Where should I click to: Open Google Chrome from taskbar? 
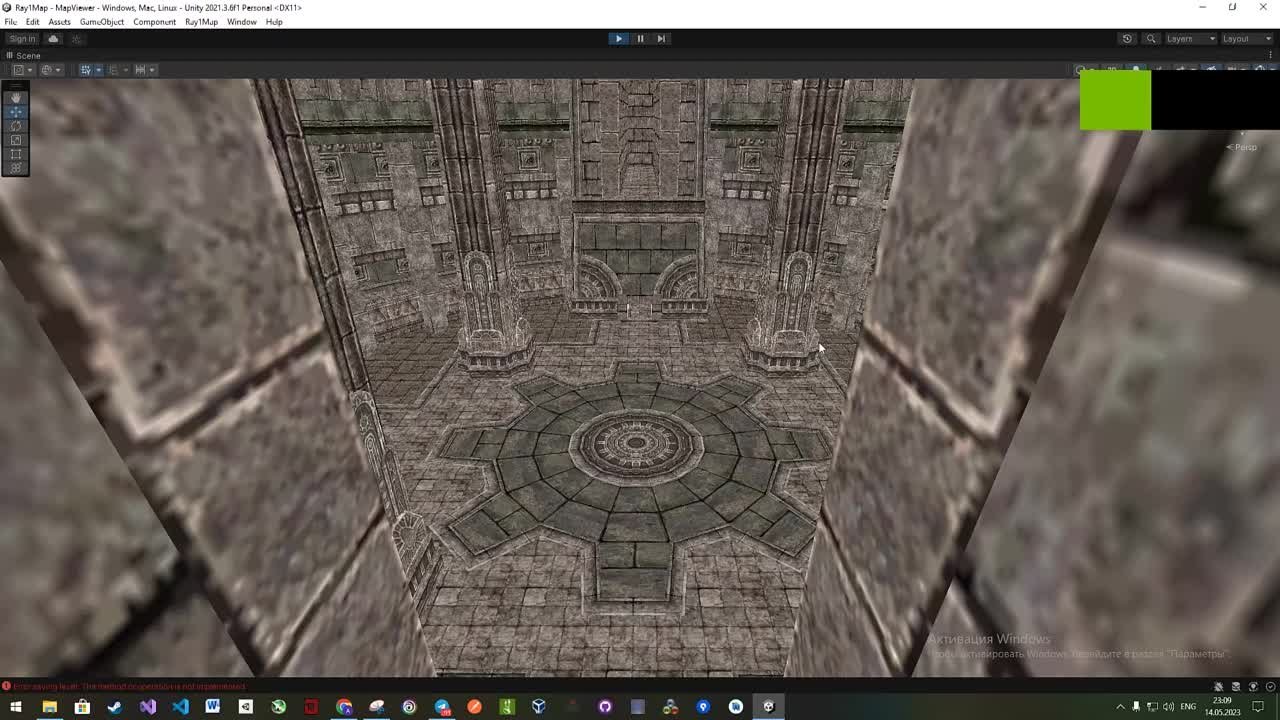click(344, 706)
